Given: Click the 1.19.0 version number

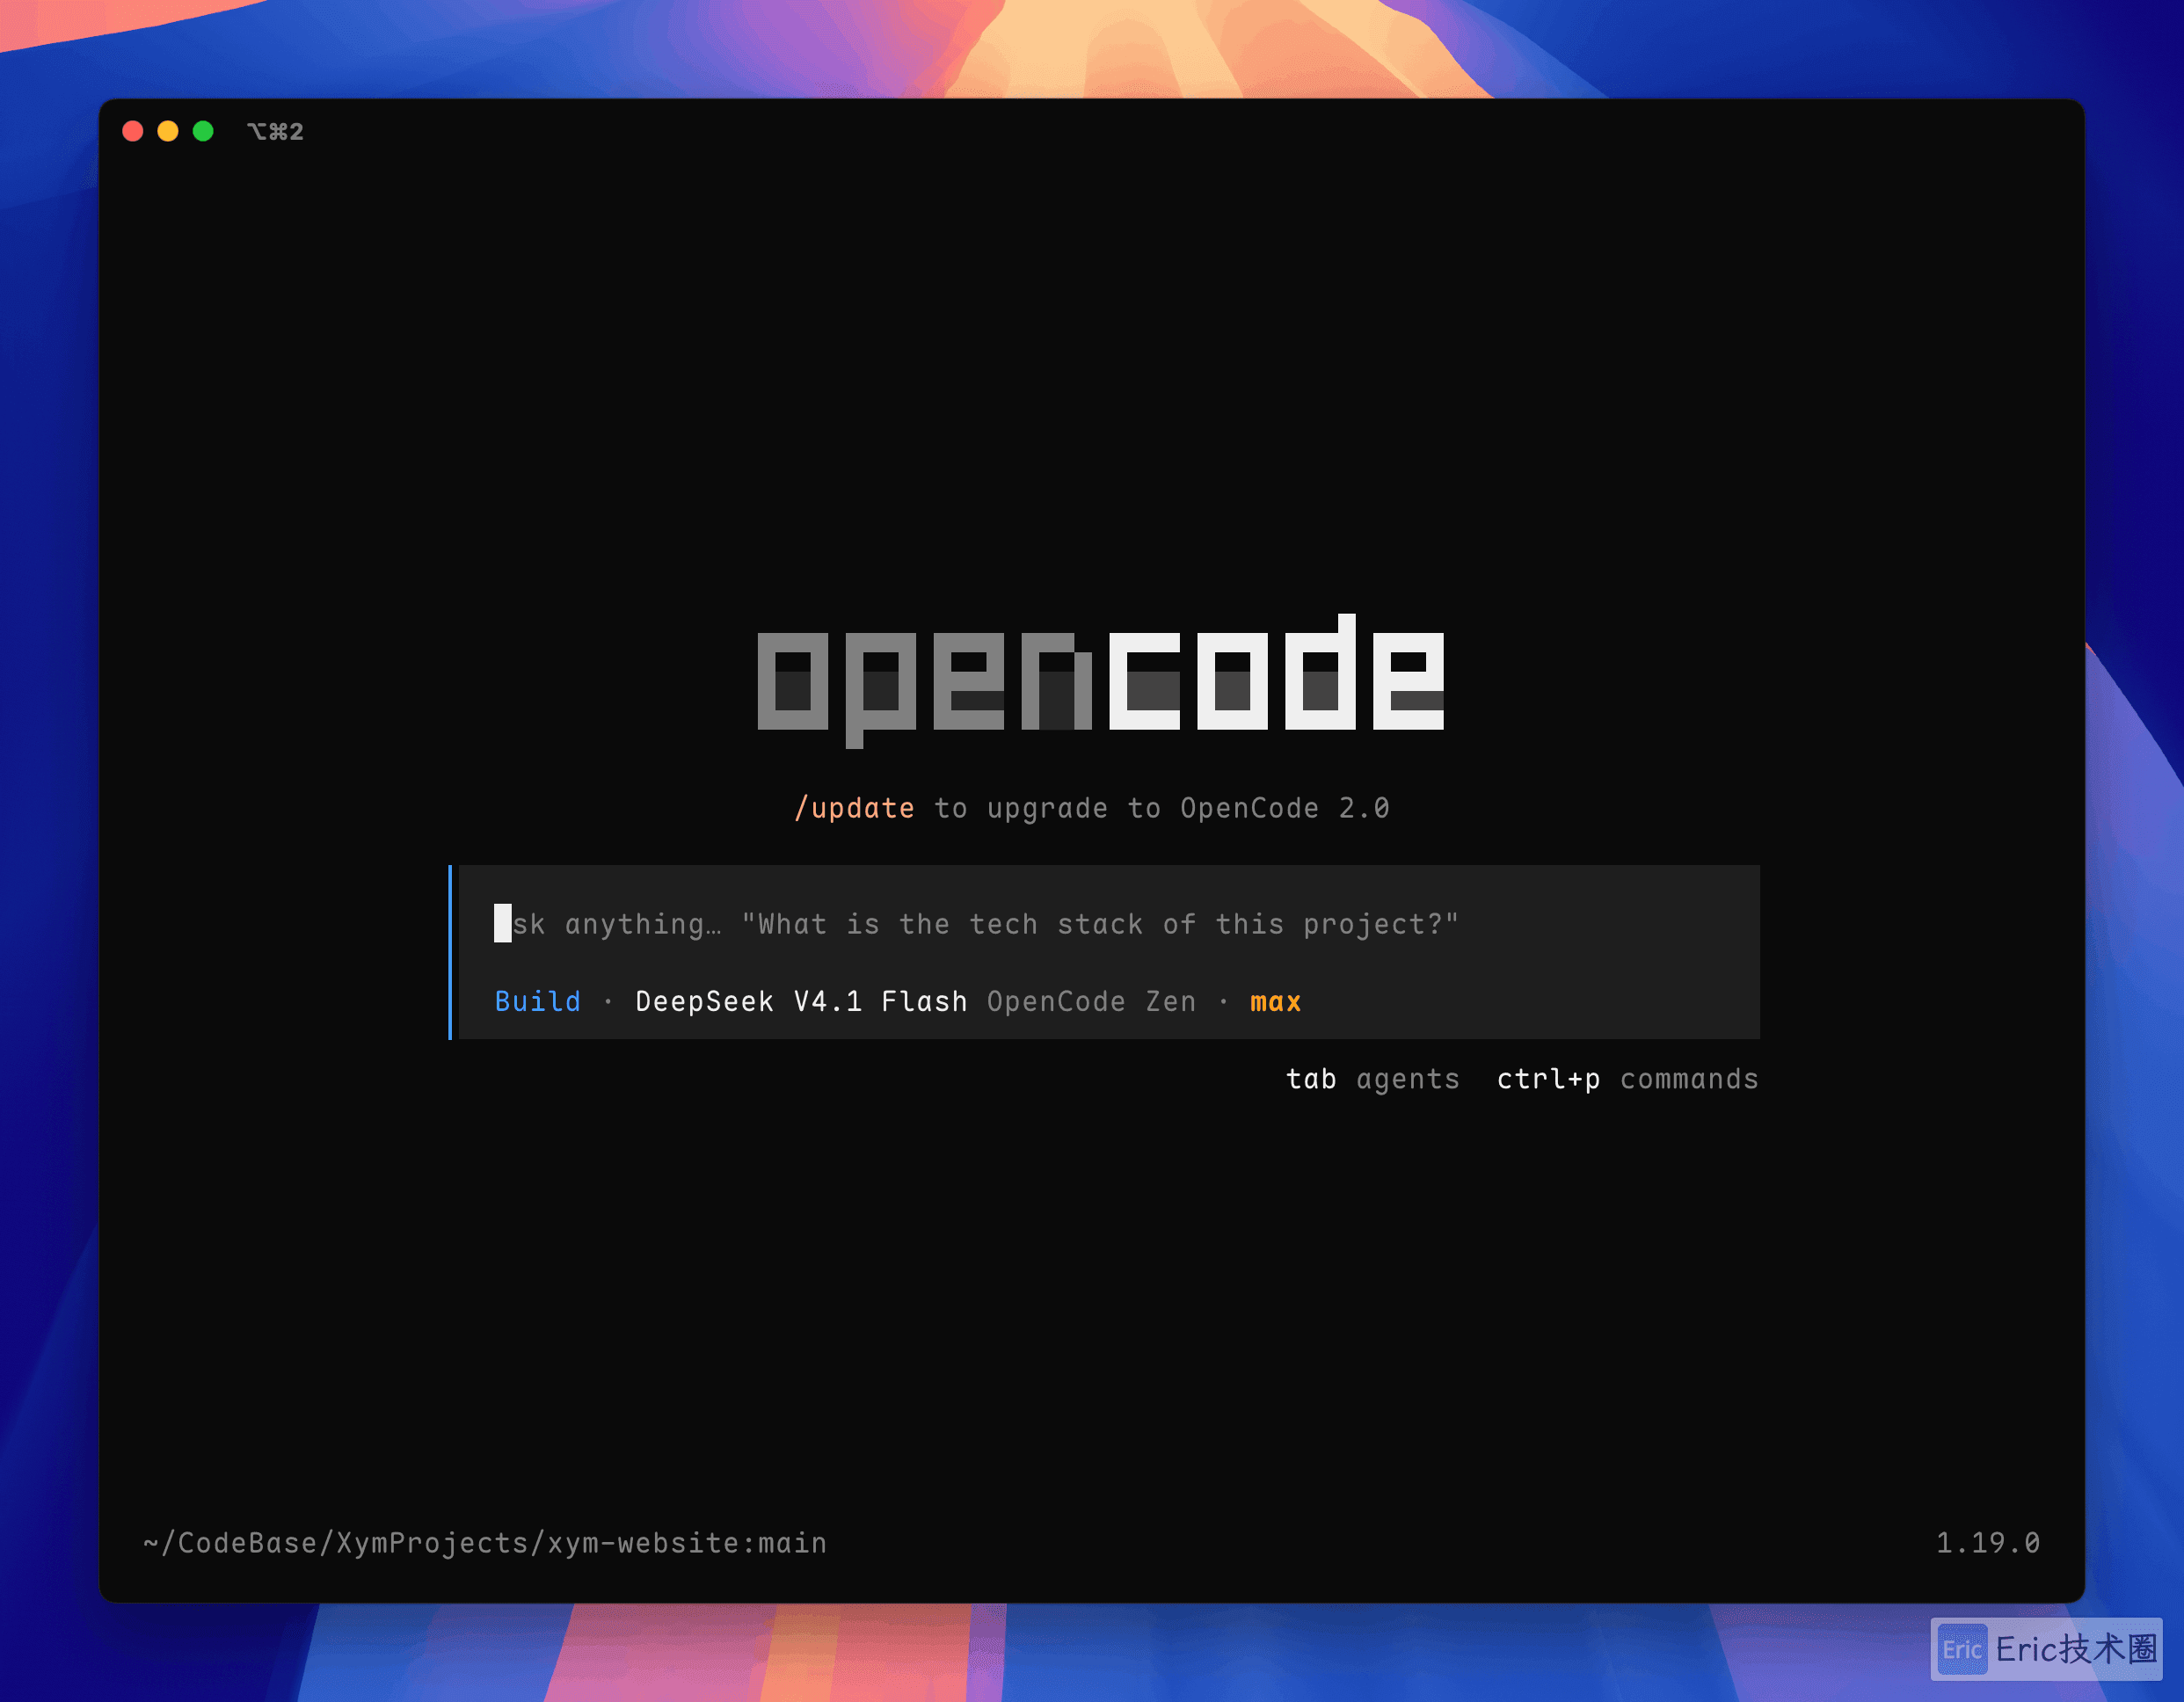Looking at the screenshot, I should [x=1987, y=1543].
